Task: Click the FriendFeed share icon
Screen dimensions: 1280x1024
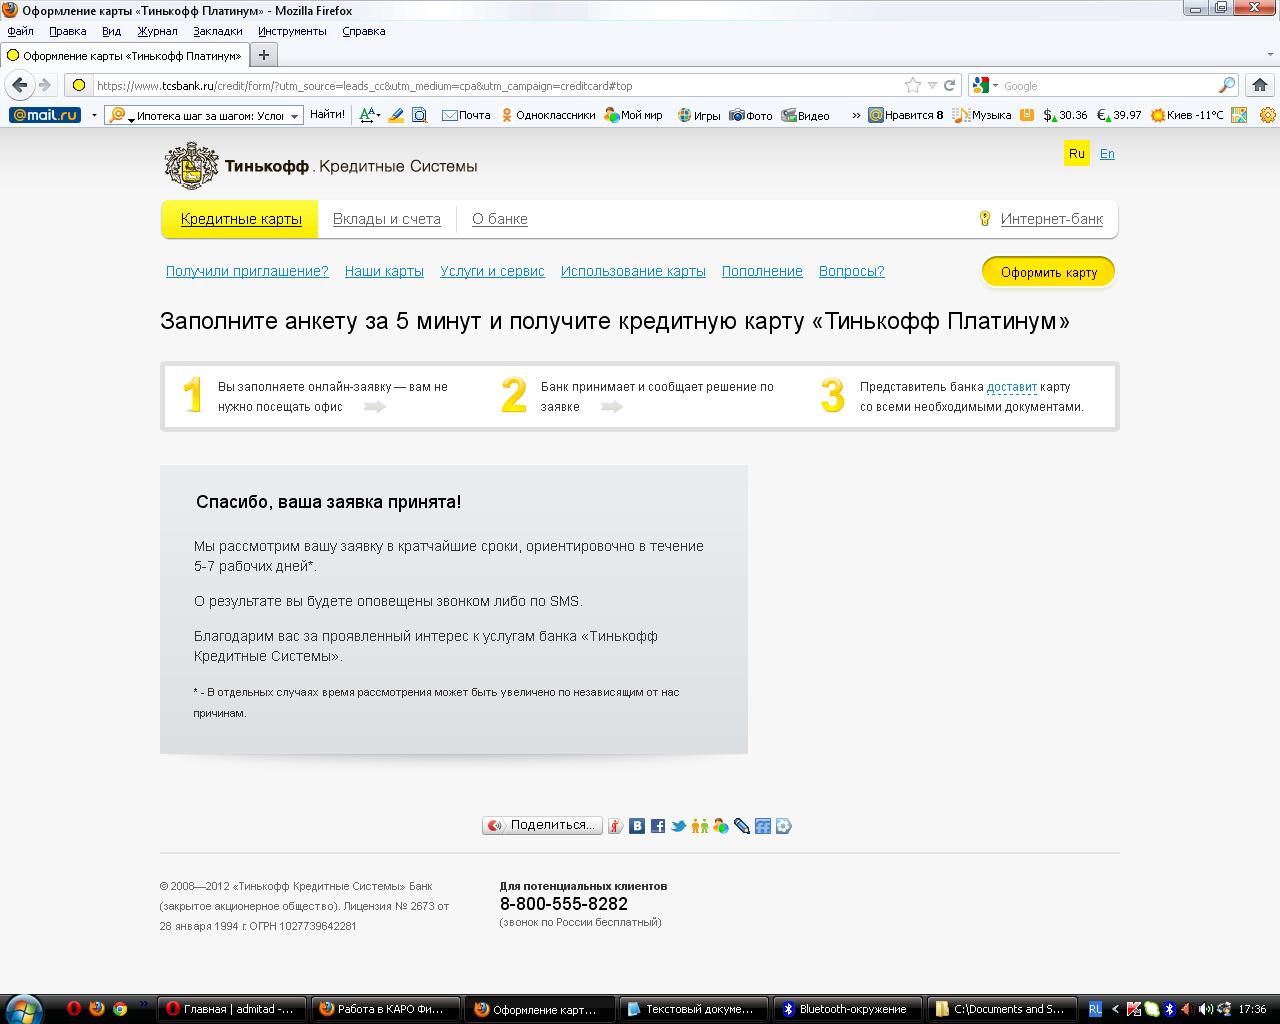Action: pos(763,826)
